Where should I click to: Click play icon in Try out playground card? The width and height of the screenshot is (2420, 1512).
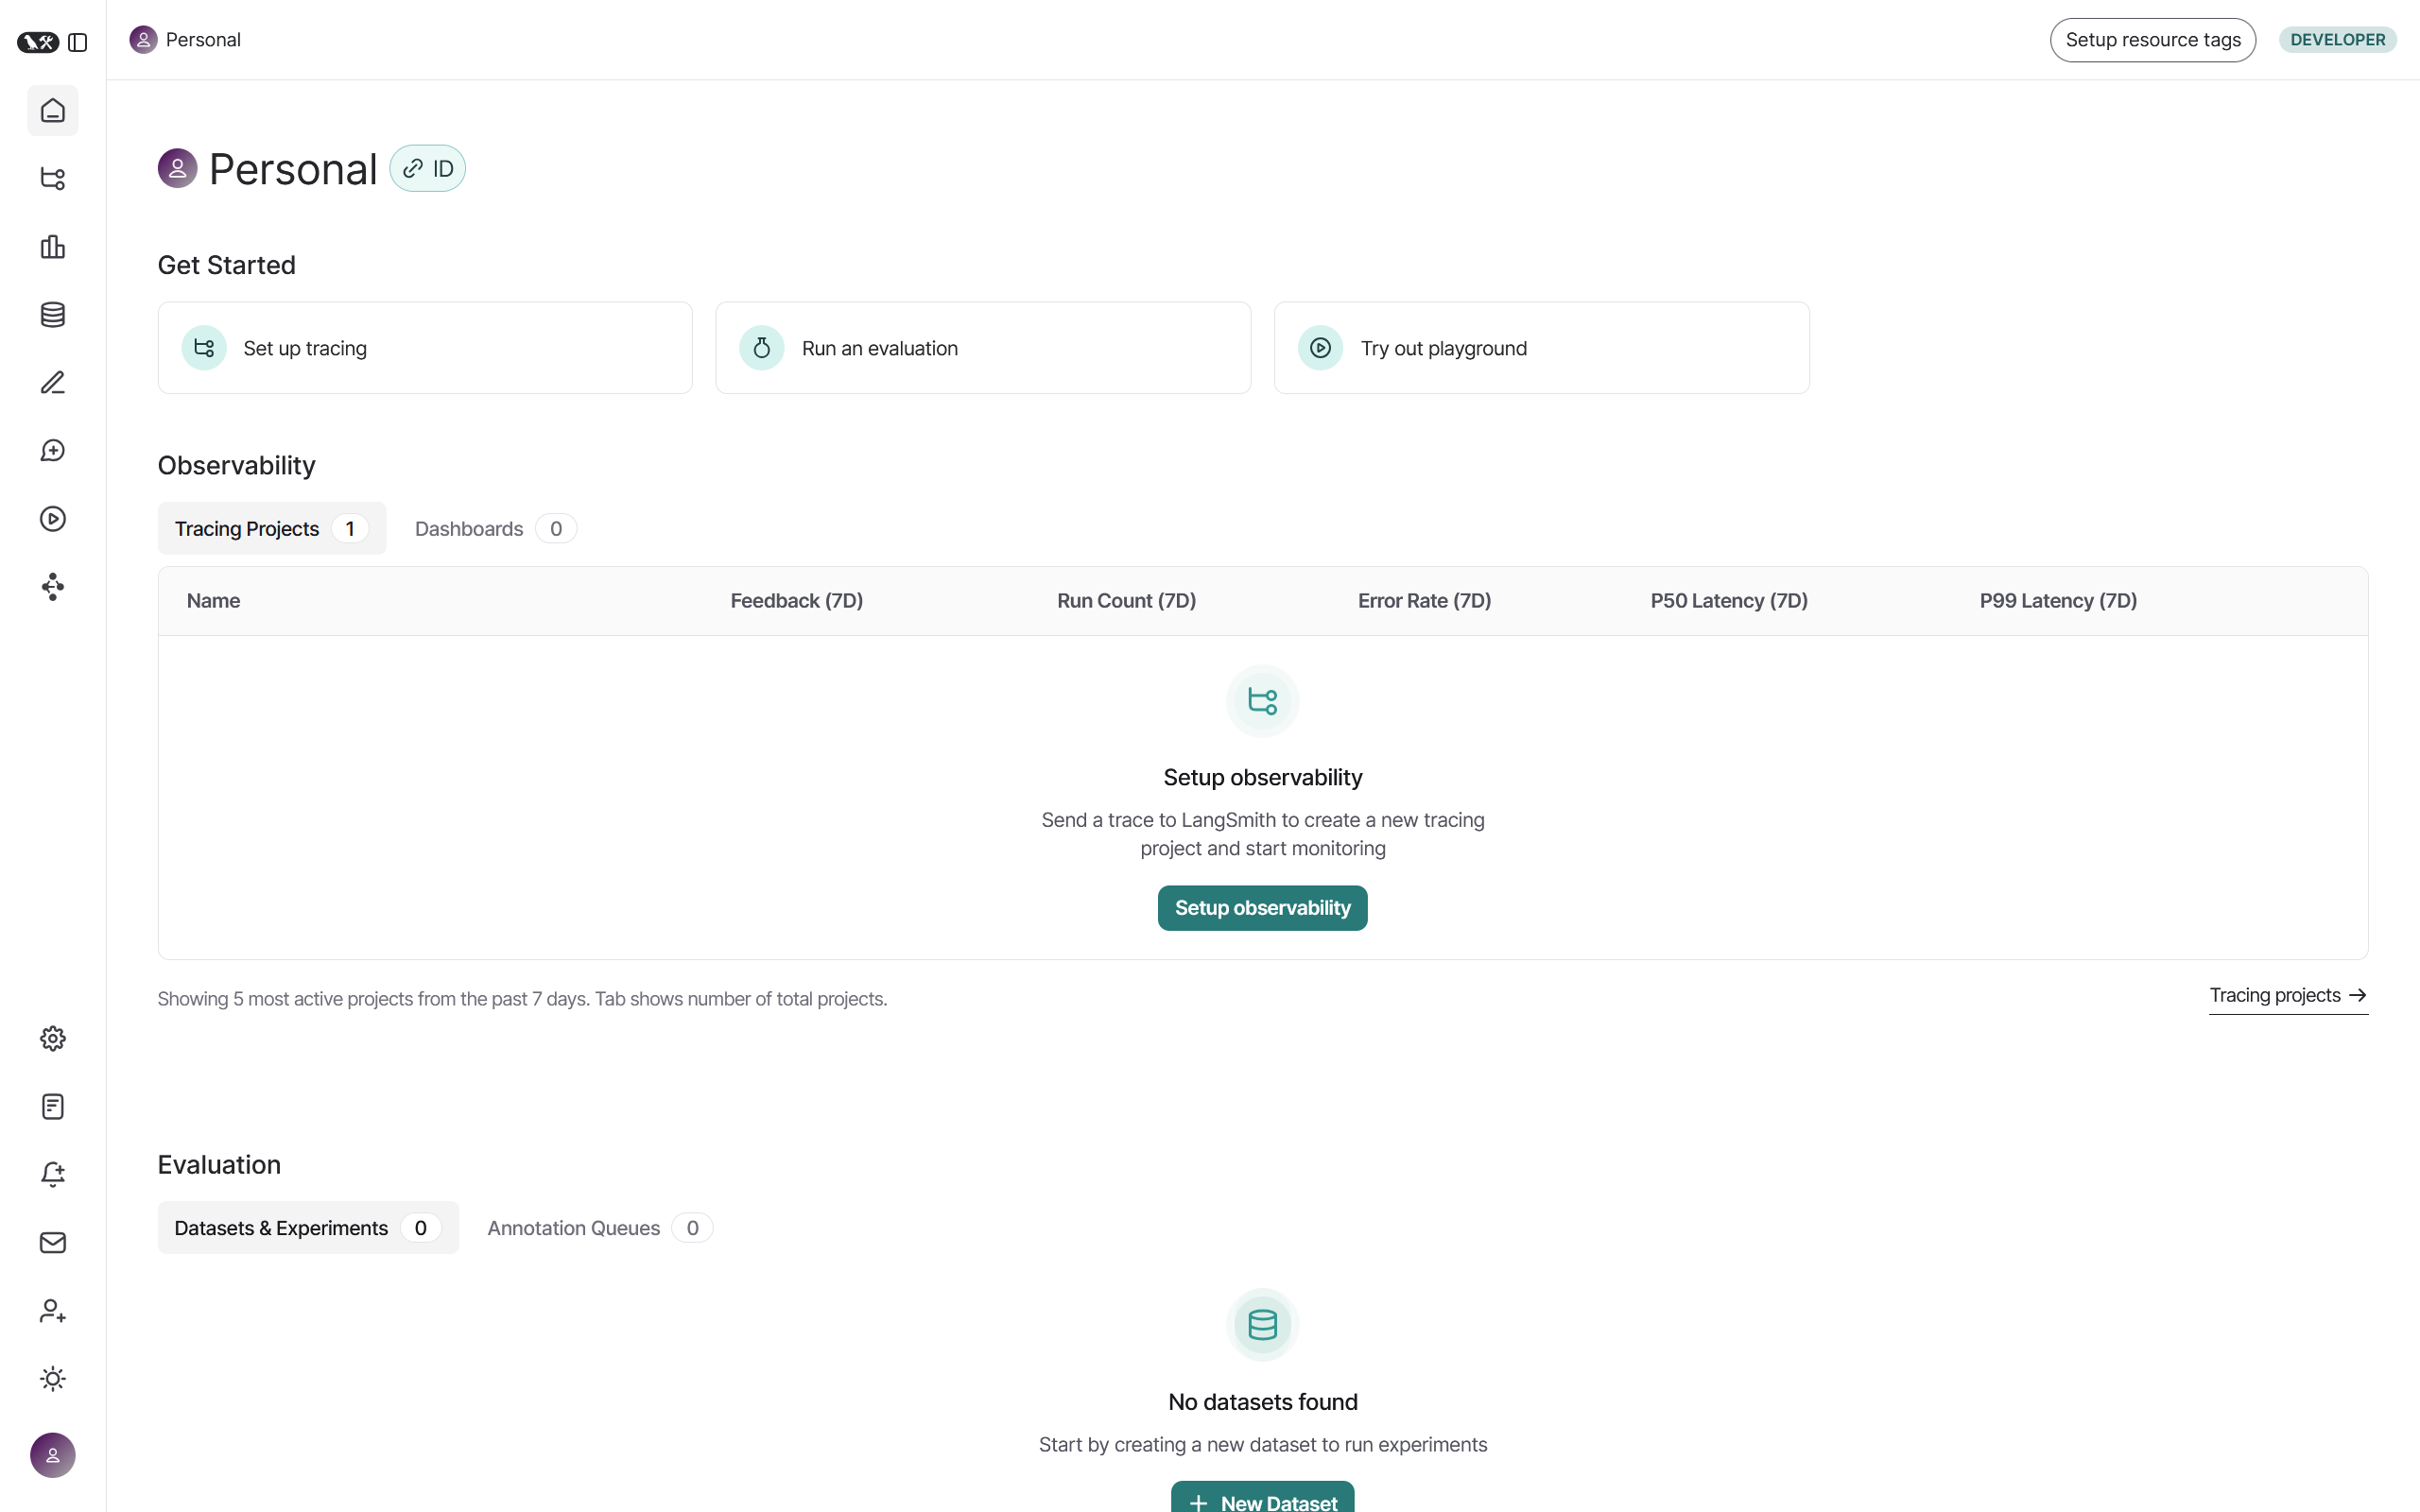pyautogui.click(x=1321, y=348)
